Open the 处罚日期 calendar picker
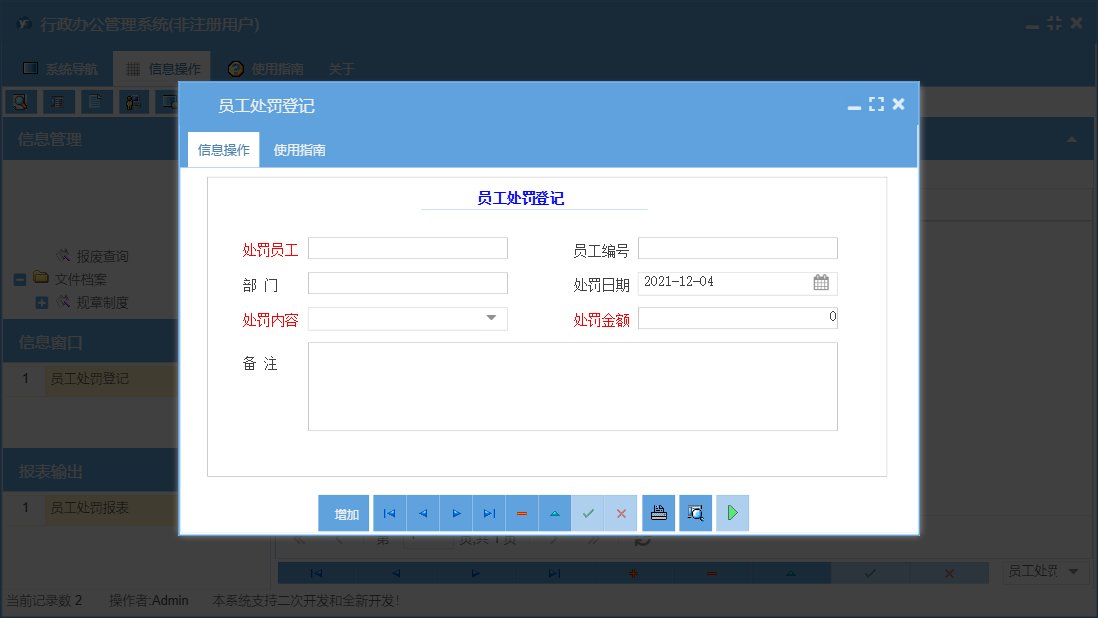Screen dimensions: 1098x618 821,283
